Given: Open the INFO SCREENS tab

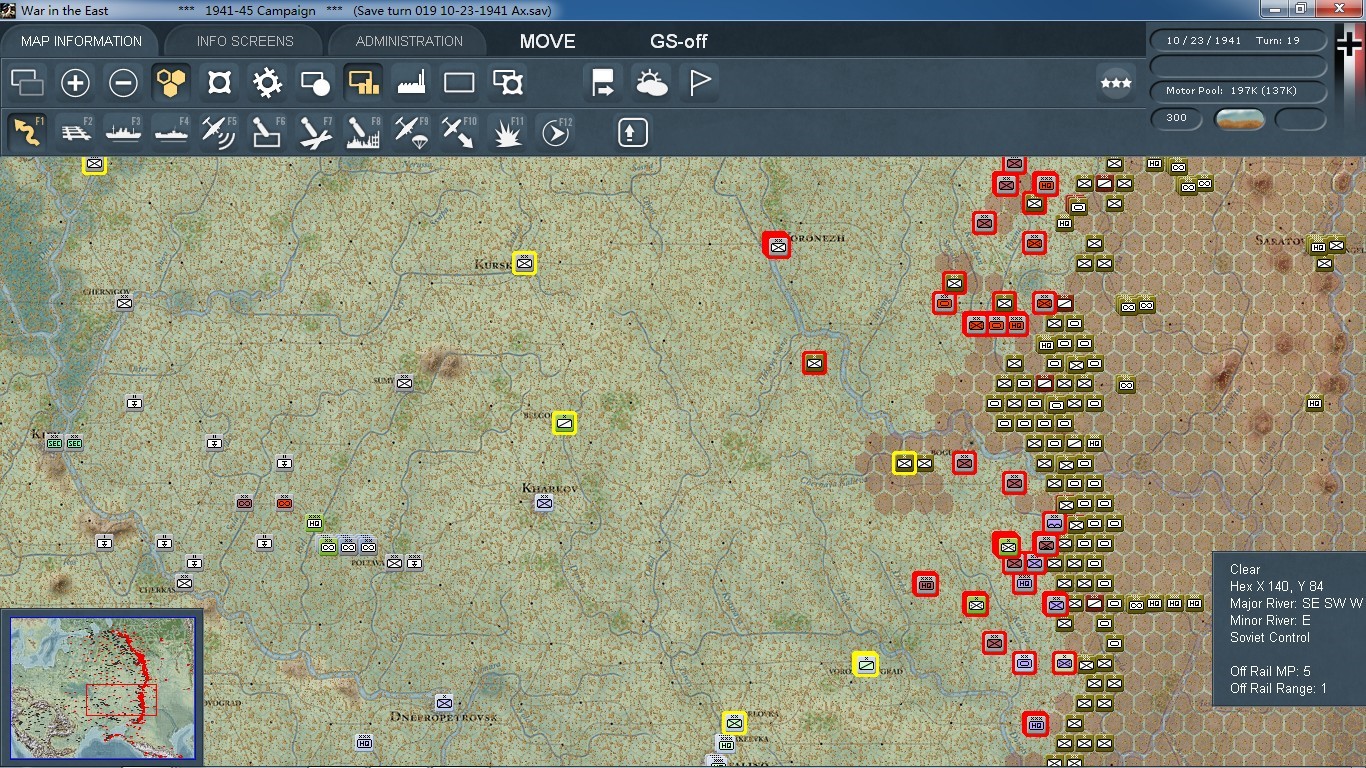Looking at the screenshot, I should [245, 41].
